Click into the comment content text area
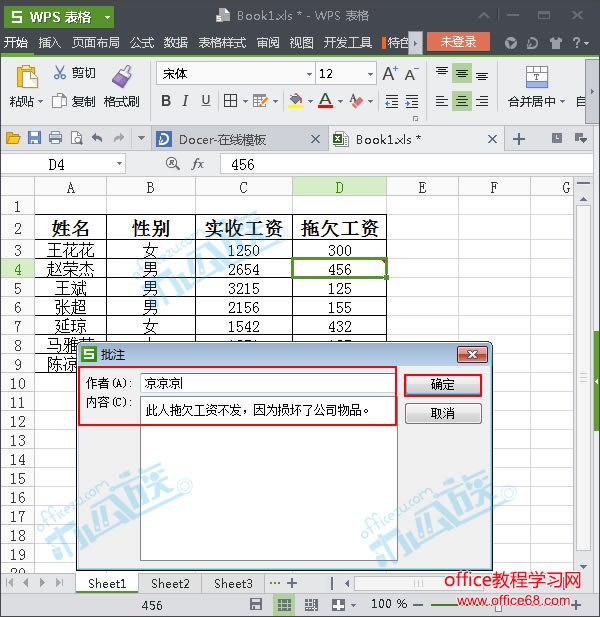Viewport: 600px width, 617px height. coord(268,478)
